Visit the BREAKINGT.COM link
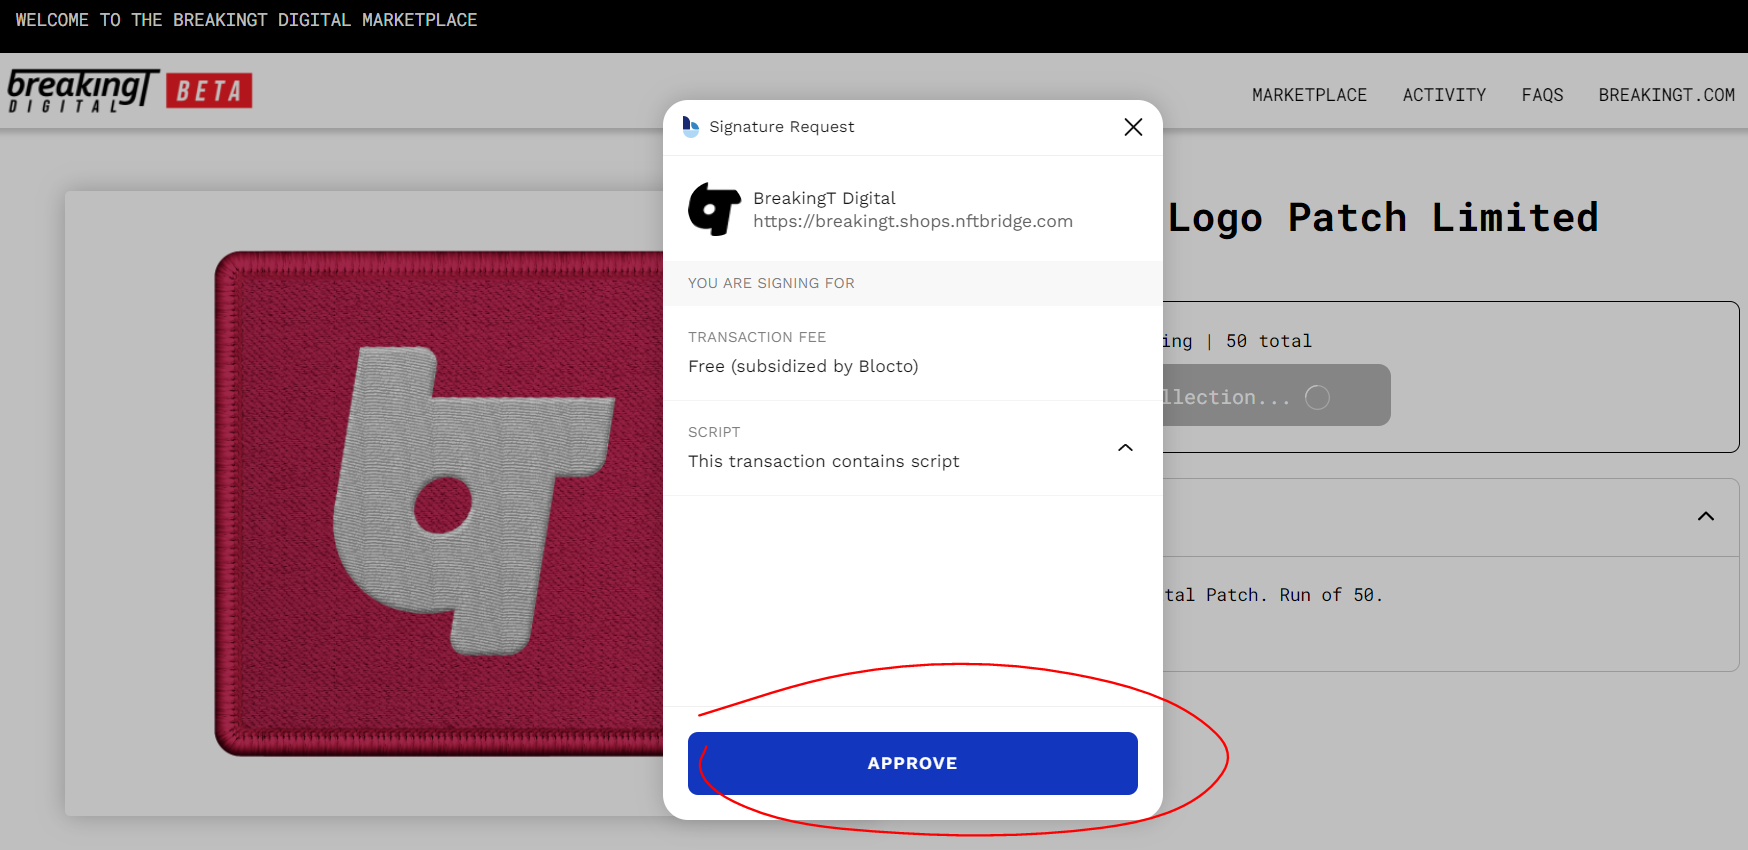 point(1666,95)
